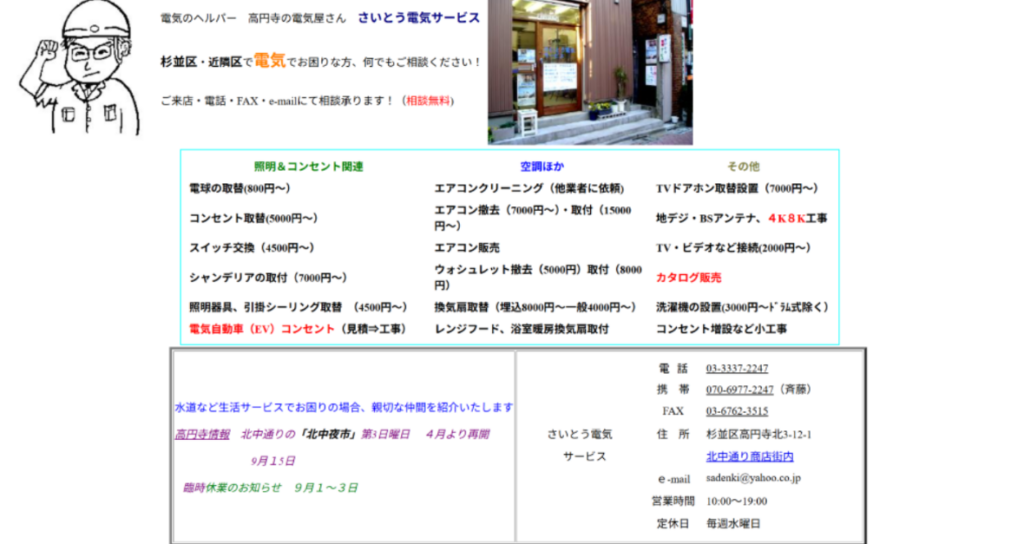The height and width of the screenshot is (544, 1024).
Task: Click the sadenki@yahoo.co.jp email address
Action: pyautogui.click(x=753, y=478)
